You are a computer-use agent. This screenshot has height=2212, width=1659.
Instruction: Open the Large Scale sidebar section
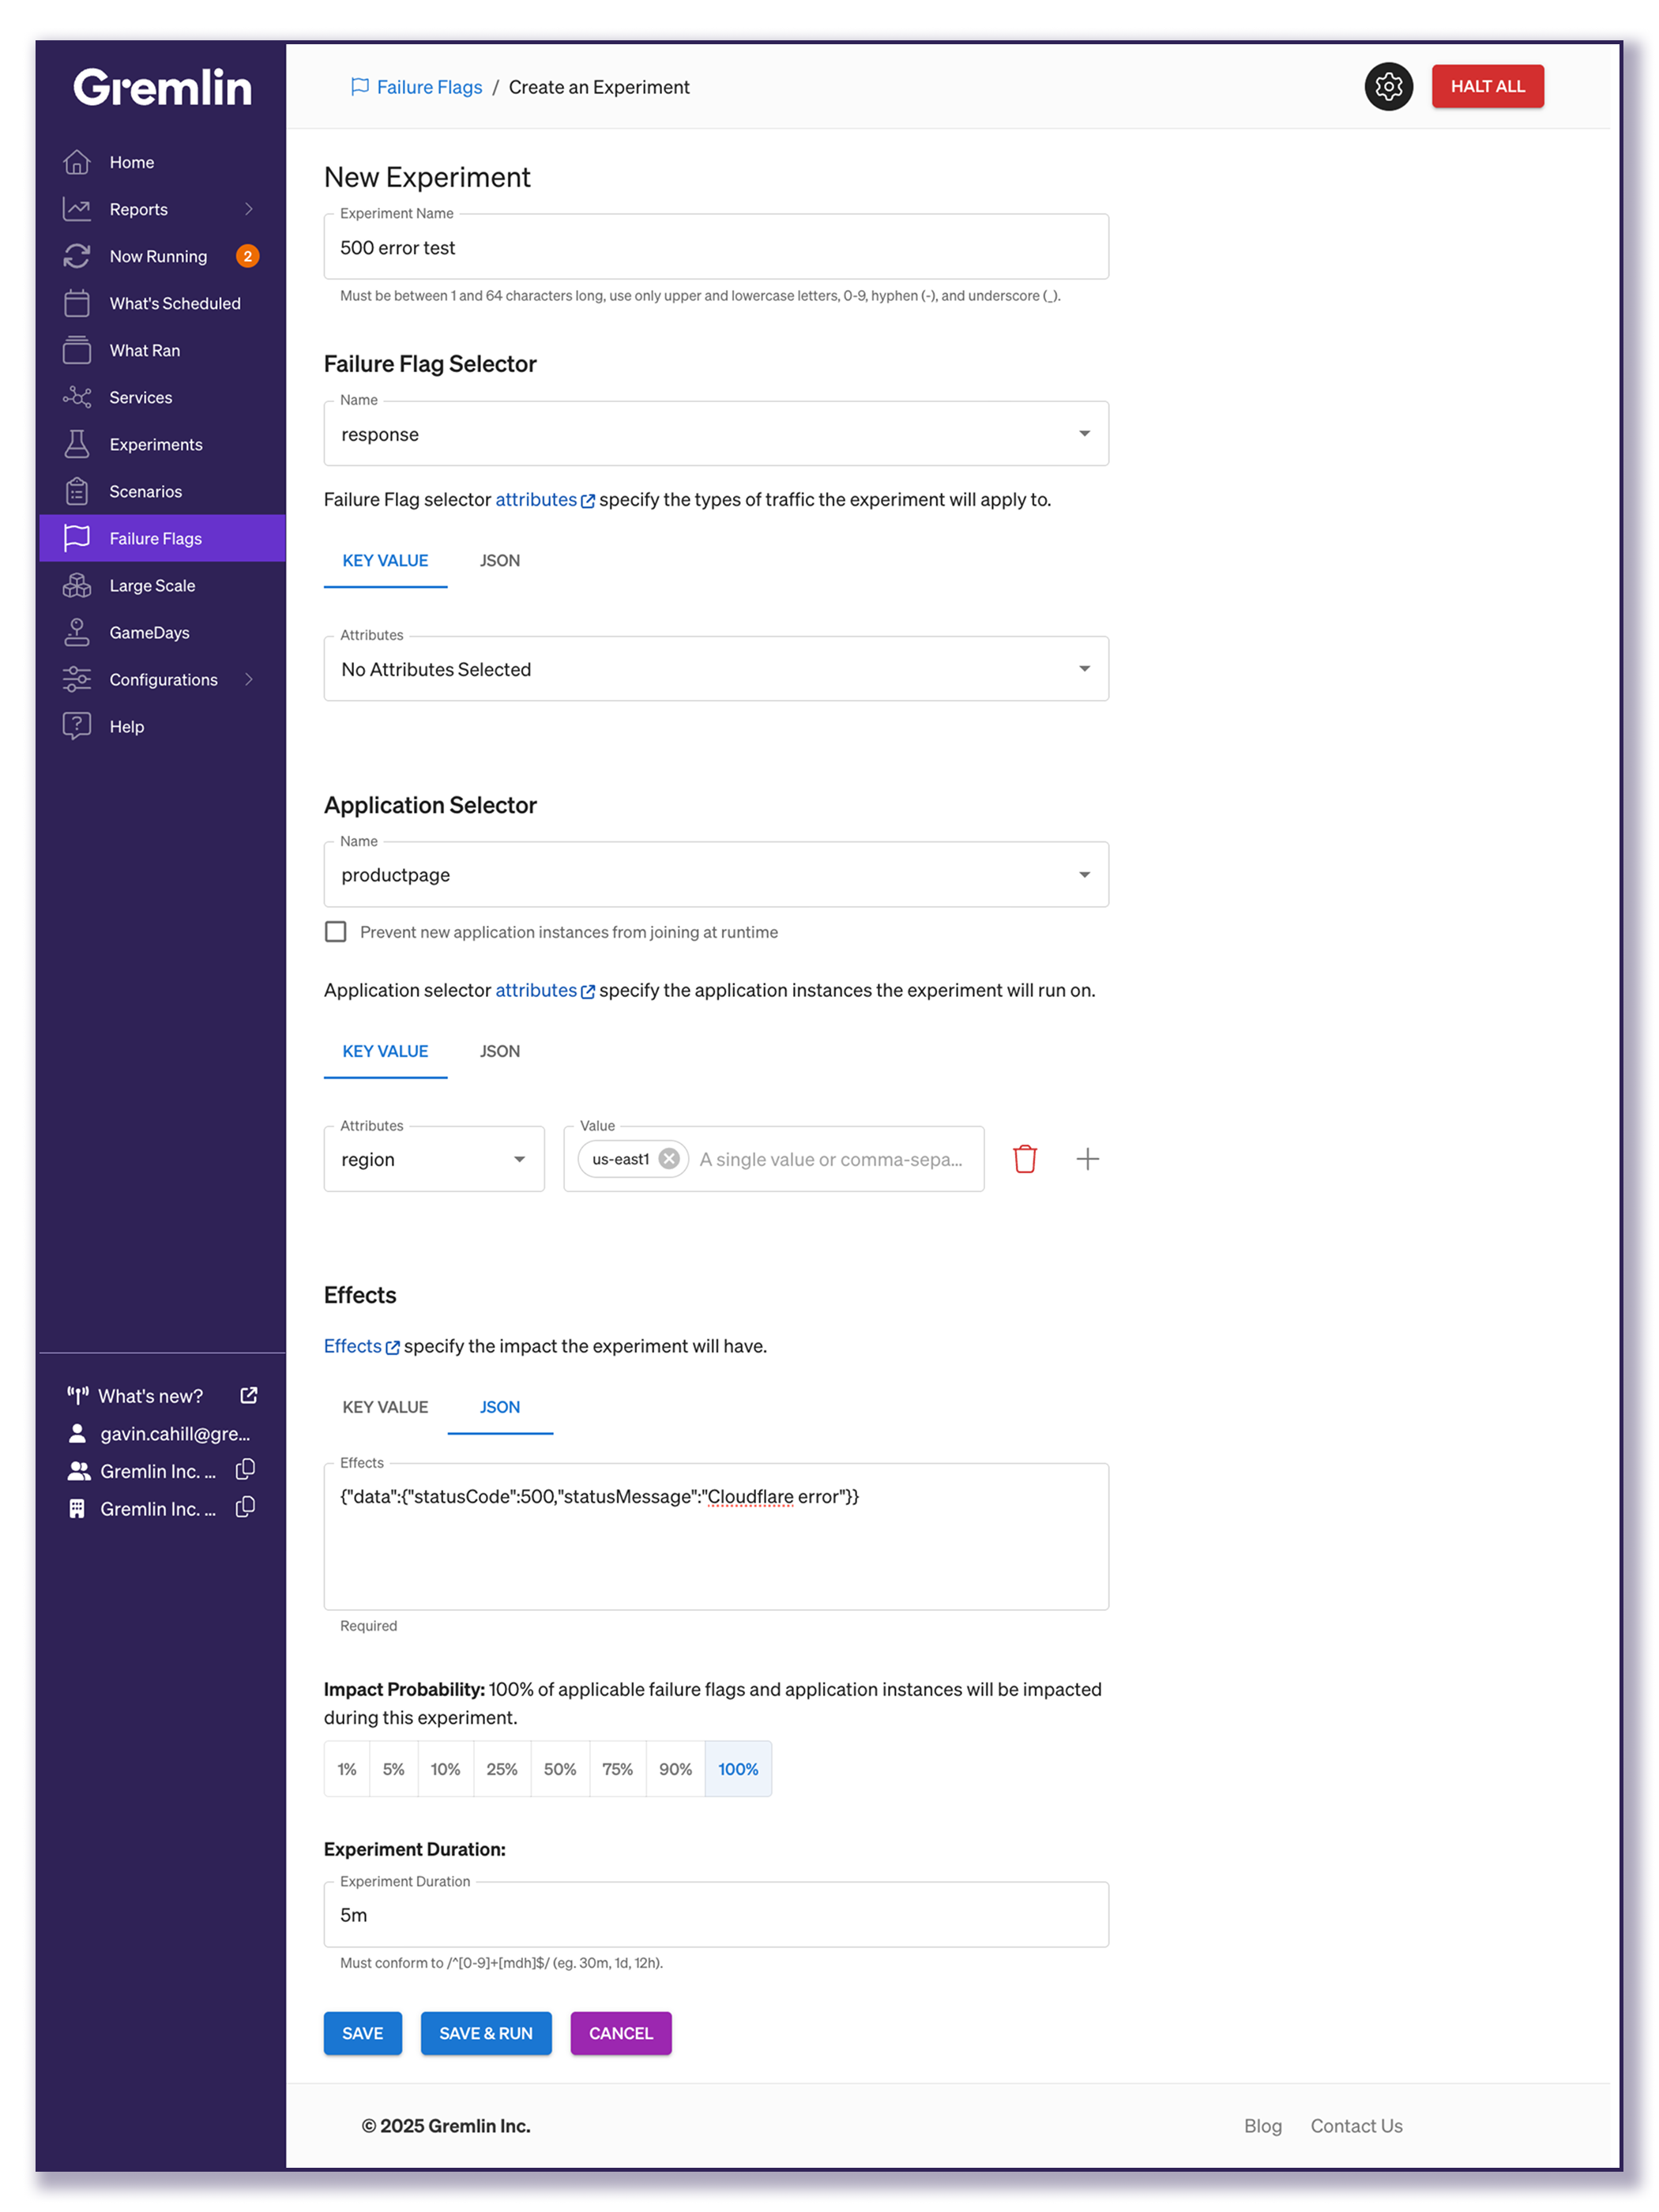[x=152, y=585]
